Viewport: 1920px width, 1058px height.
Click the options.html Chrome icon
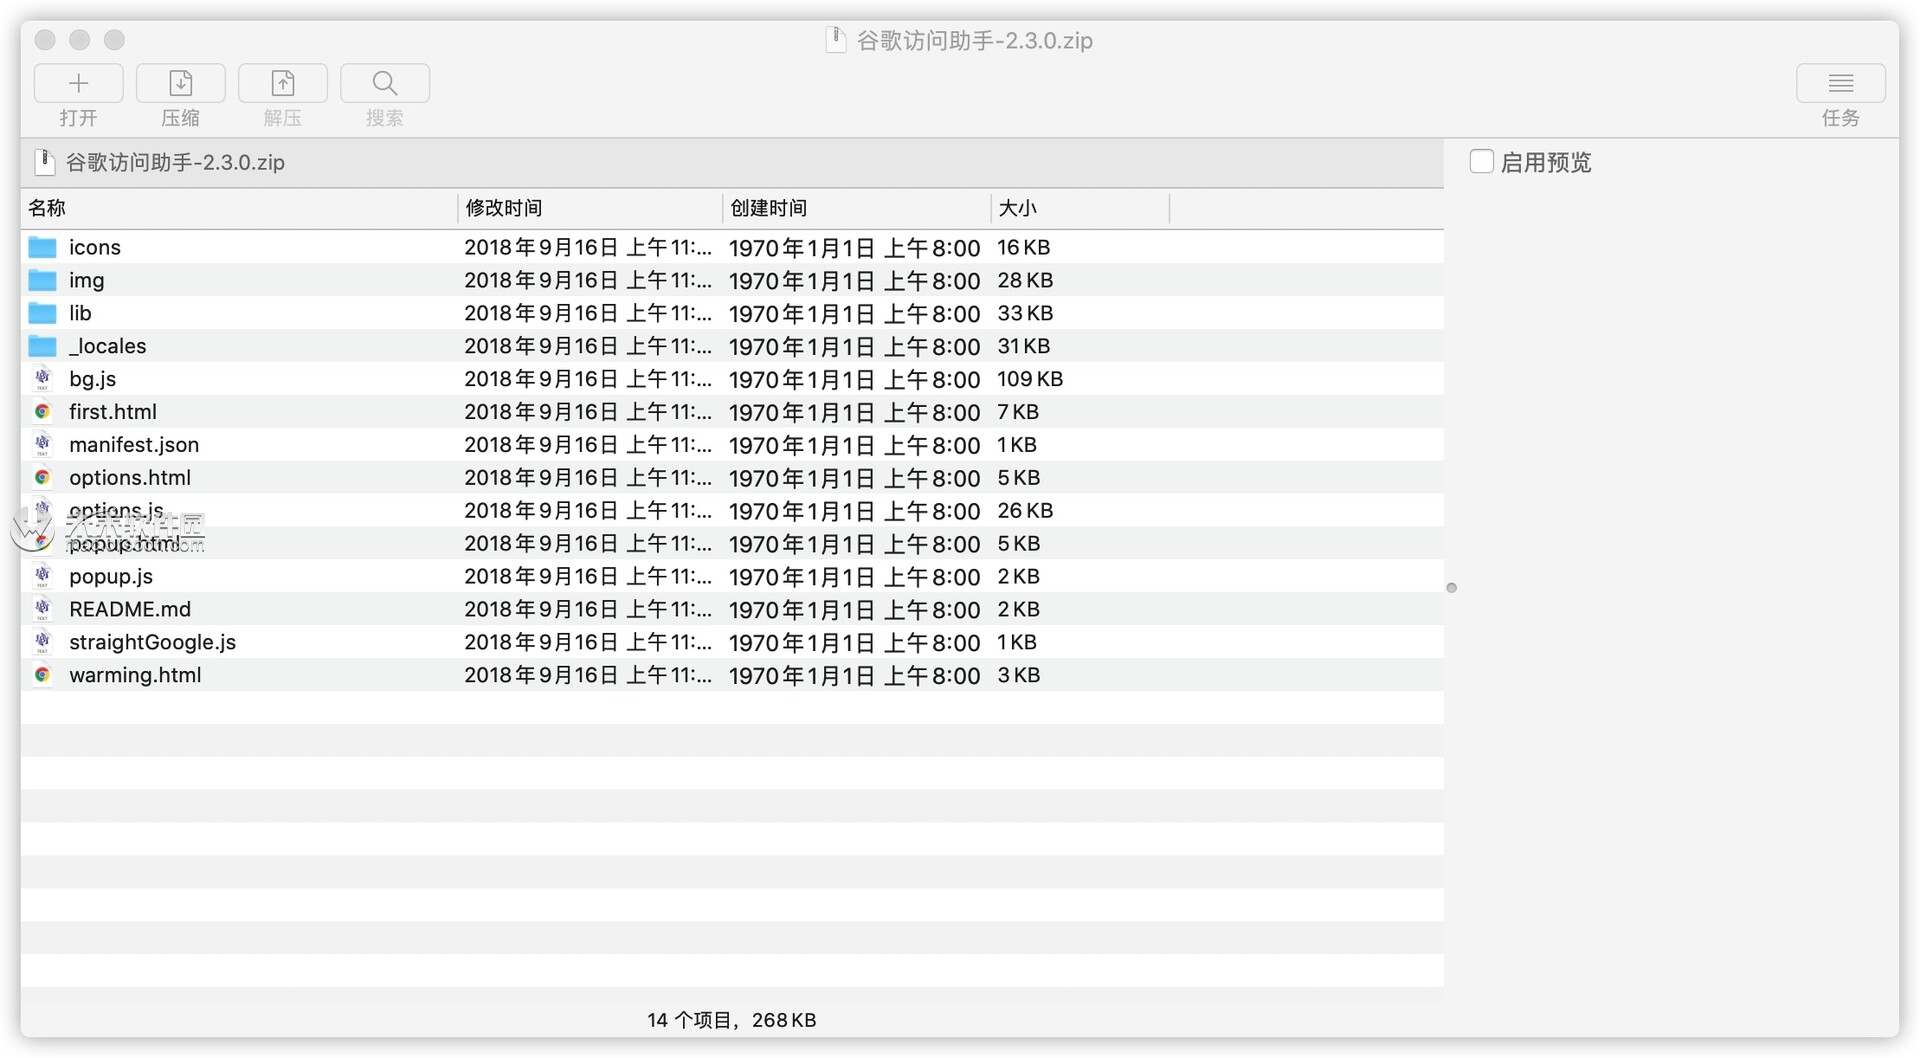42,478
